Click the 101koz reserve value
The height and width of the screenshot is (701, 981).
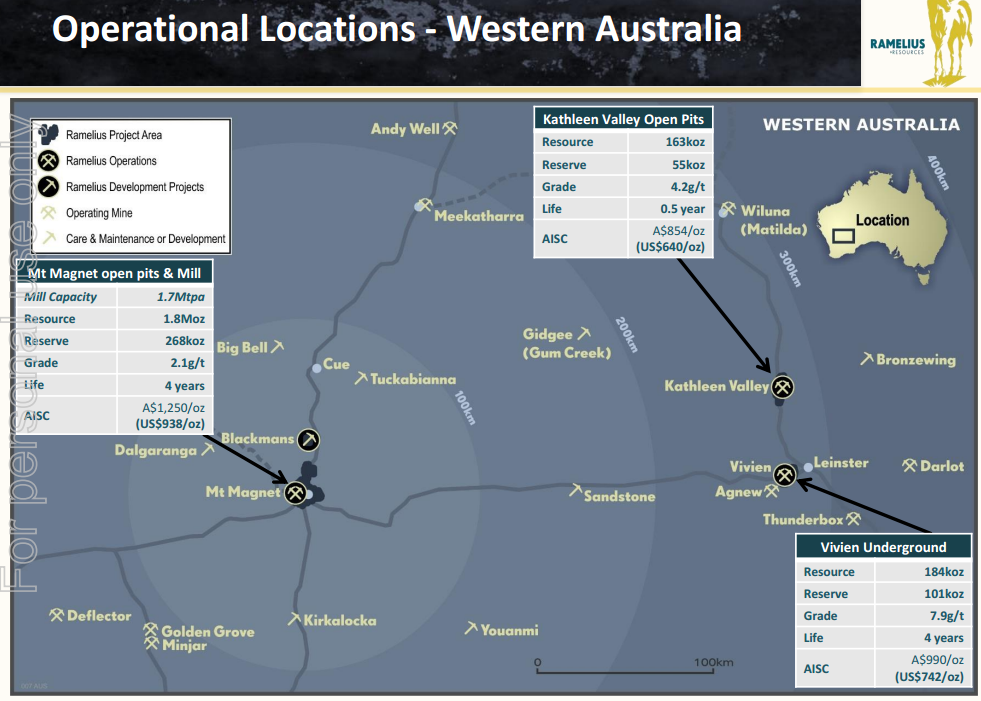click(943, 593)
